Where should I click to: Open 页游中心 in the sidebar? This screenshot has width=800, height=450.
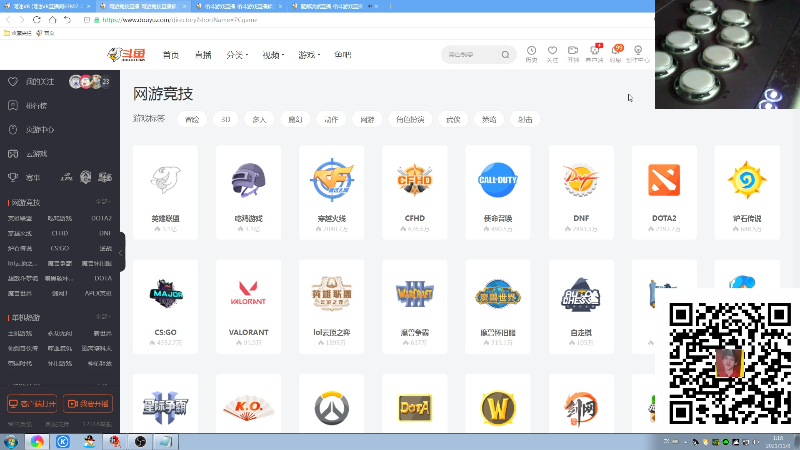click(40, 130)
